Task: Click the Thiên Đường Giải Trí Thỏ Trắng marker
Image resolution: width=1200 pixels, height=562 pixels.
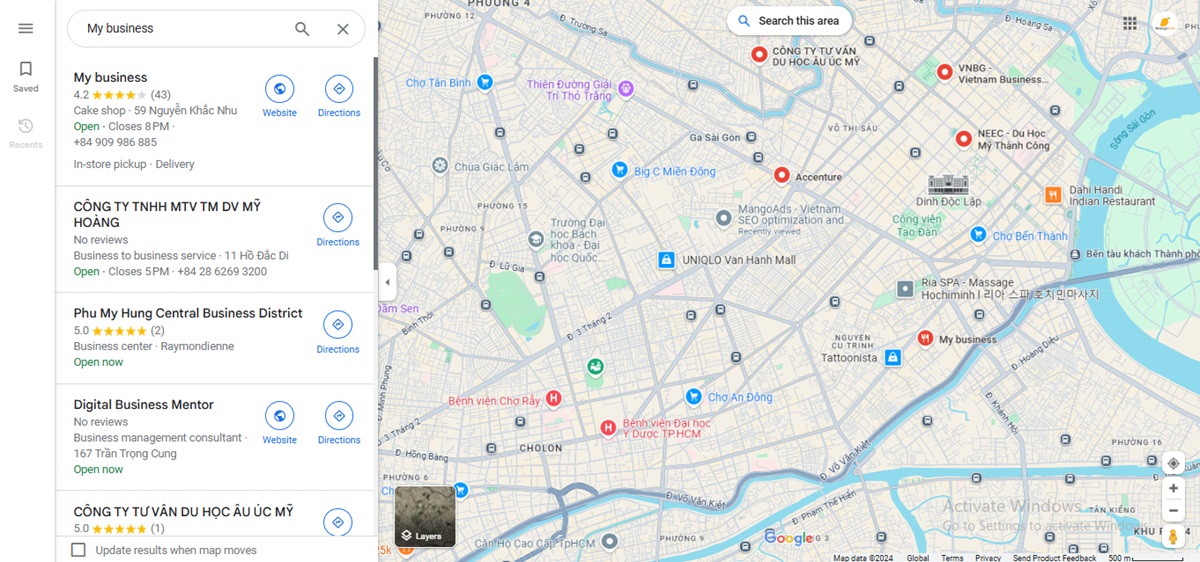Action: coord(626,89)
